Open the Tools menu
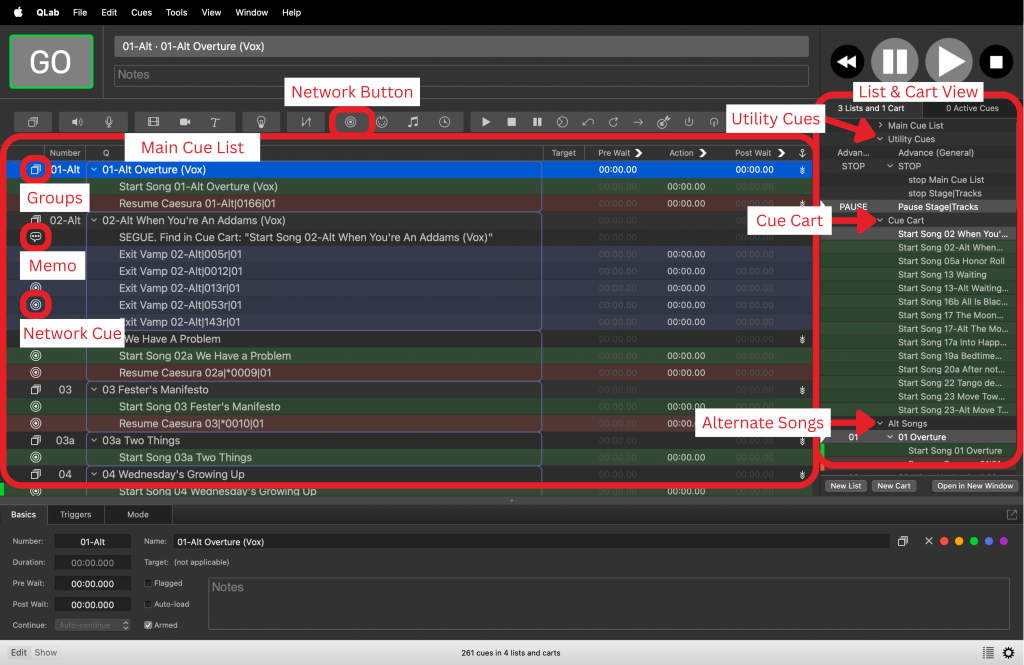The height and width of the screenshot is (665, 1024). (x=176, y=12)
